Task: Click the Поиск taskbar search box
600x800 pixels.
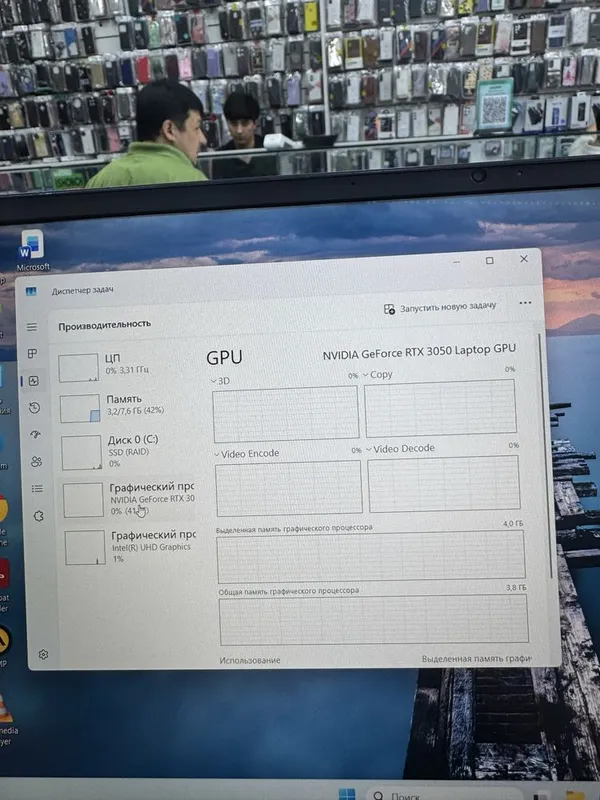Action: (x=443, y=795)
